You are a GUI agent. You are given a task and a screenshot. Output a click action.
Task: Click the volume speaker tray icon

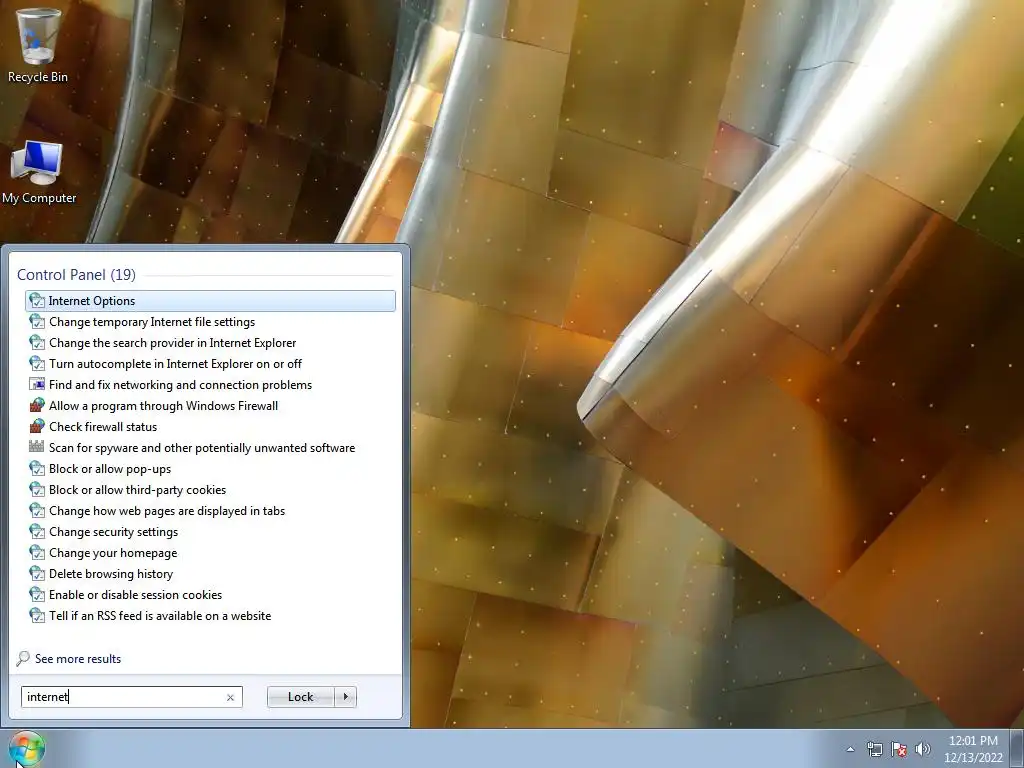point(923,749)
